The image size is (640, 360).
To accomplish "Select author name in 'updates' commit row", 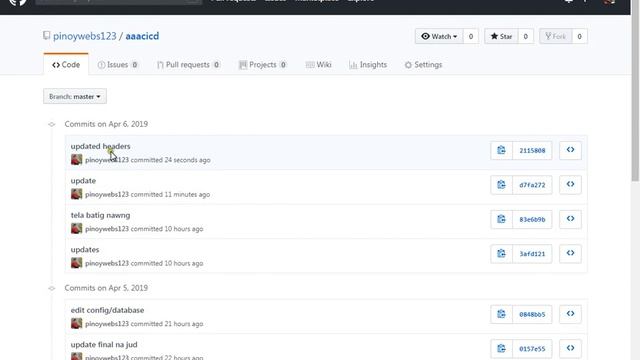I will click(x=107, y=263).
